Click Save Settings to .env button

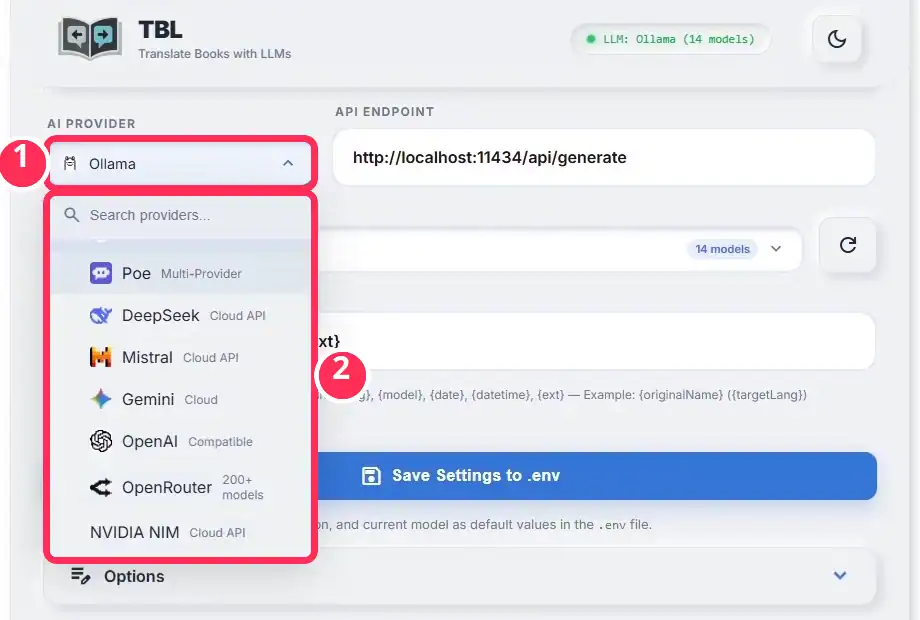click(x=597, y=476)
